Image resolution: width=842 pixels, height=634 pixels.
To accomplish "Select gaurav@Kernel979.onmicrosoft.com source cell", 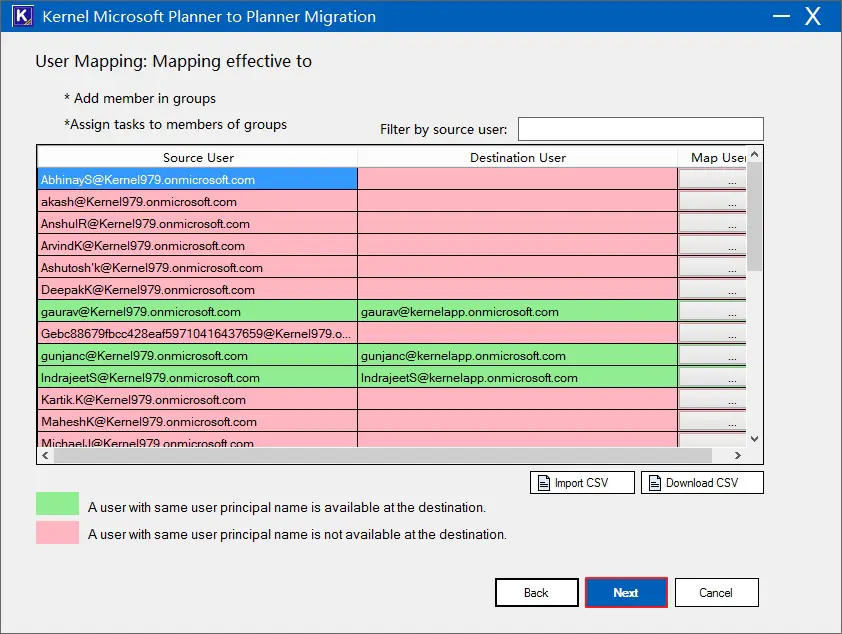I will [x=198, y=311].
